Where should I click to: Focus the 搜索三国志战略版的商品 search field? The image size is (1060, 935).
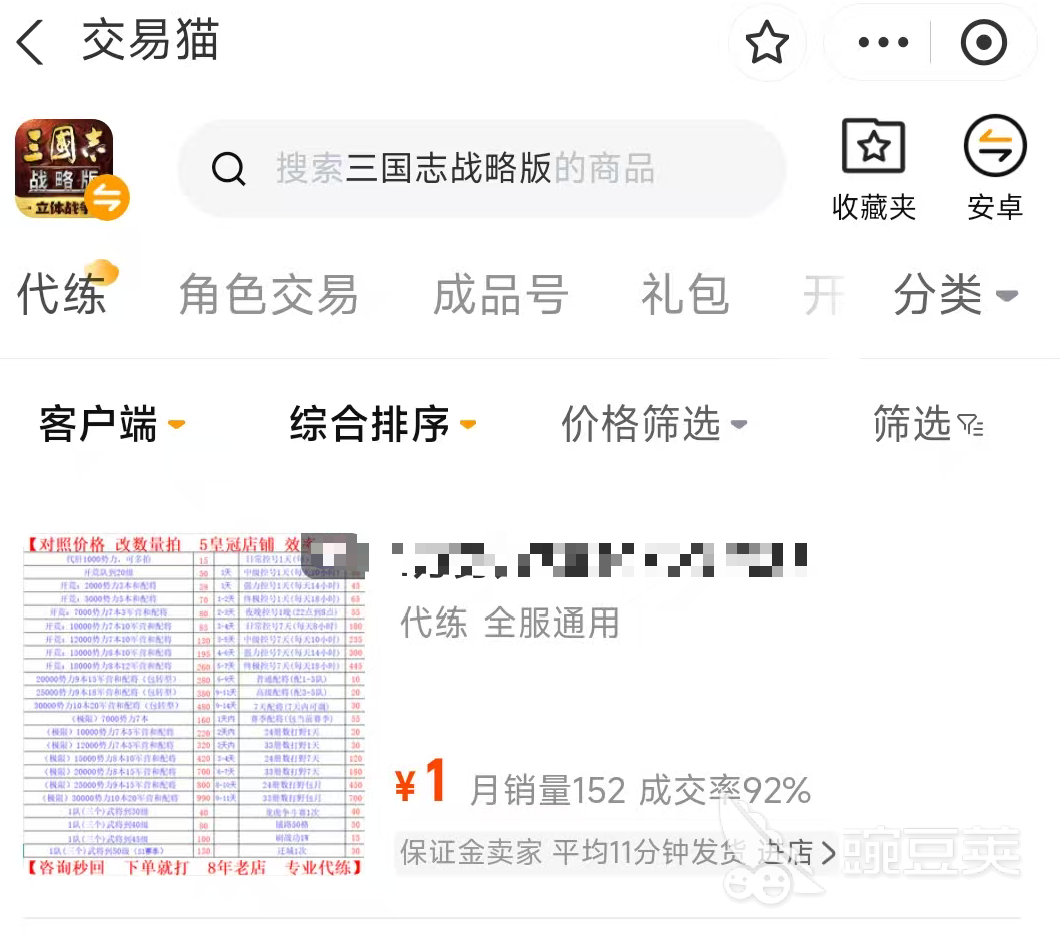tap(481, 168)
